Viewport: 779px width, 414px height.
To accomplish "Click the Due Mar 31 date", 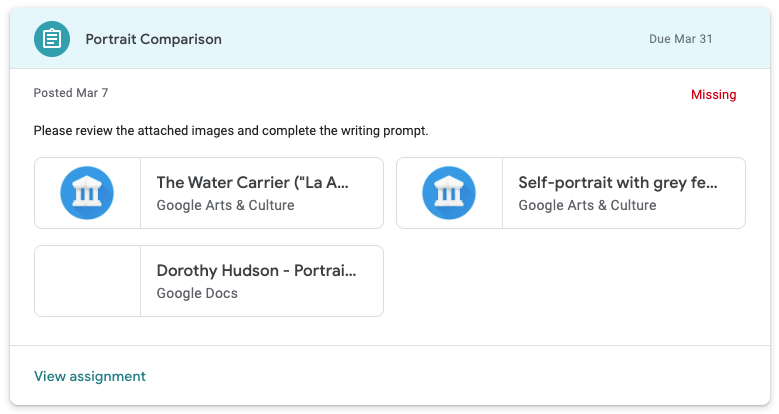I will pos(680,39).
